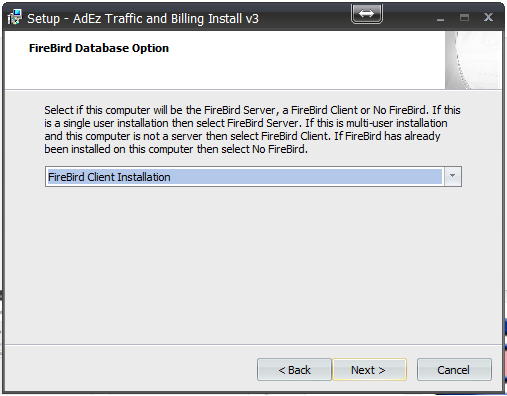Expand the FireBird installation type dropdown arrow
This screenshot has height=396, width=507.
pyautogui.click(x=453, y=176)
